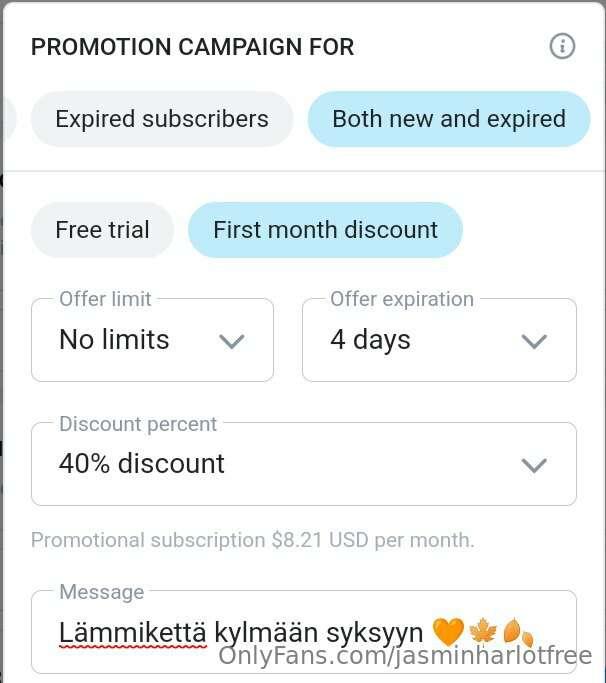
Task: Select the Expired subscribers option
Action: click(x=162, y=119)
